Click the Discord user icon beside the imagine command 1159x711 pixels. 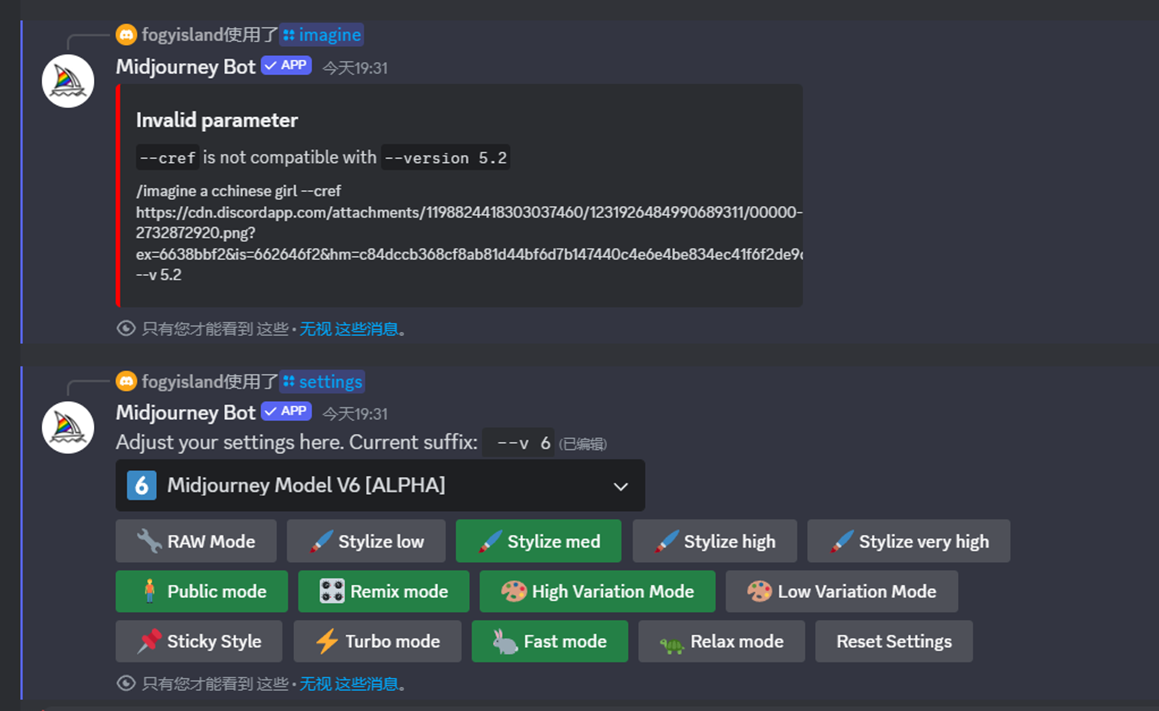click(126, 34)
